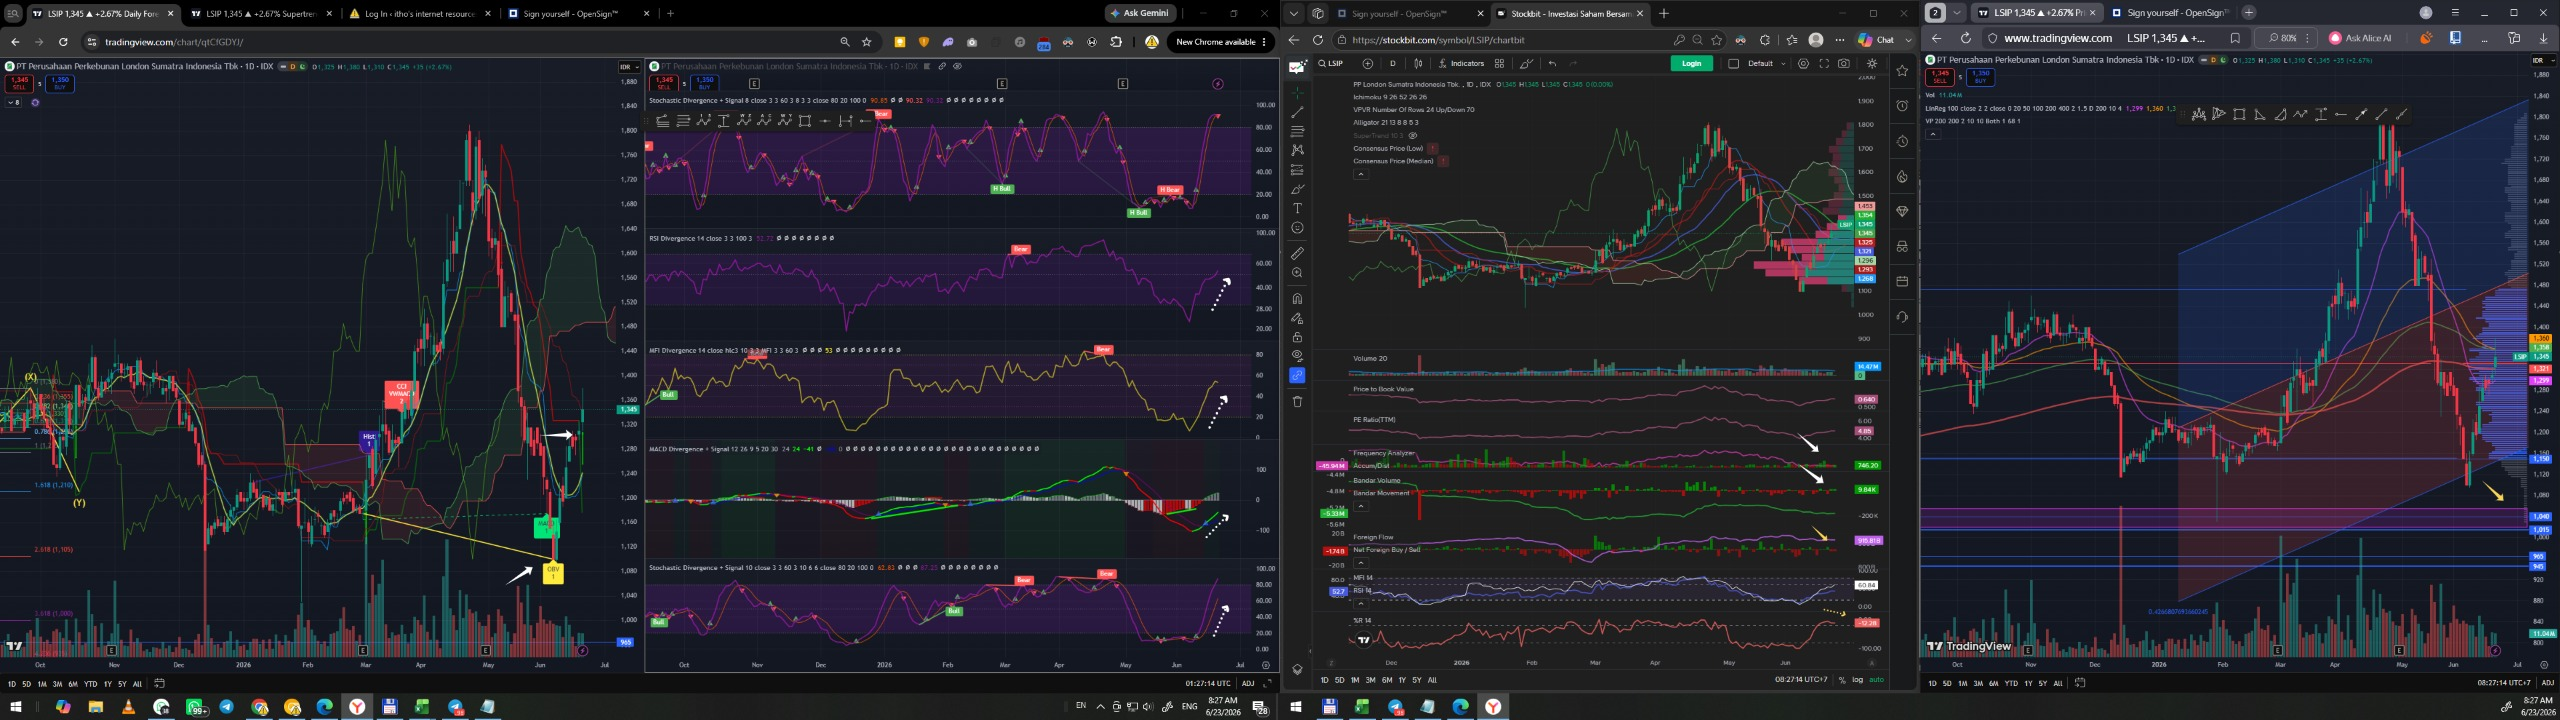
Task: Pick the Text tool in Stockbit sidebar
Action: [x=1297, y=208]
